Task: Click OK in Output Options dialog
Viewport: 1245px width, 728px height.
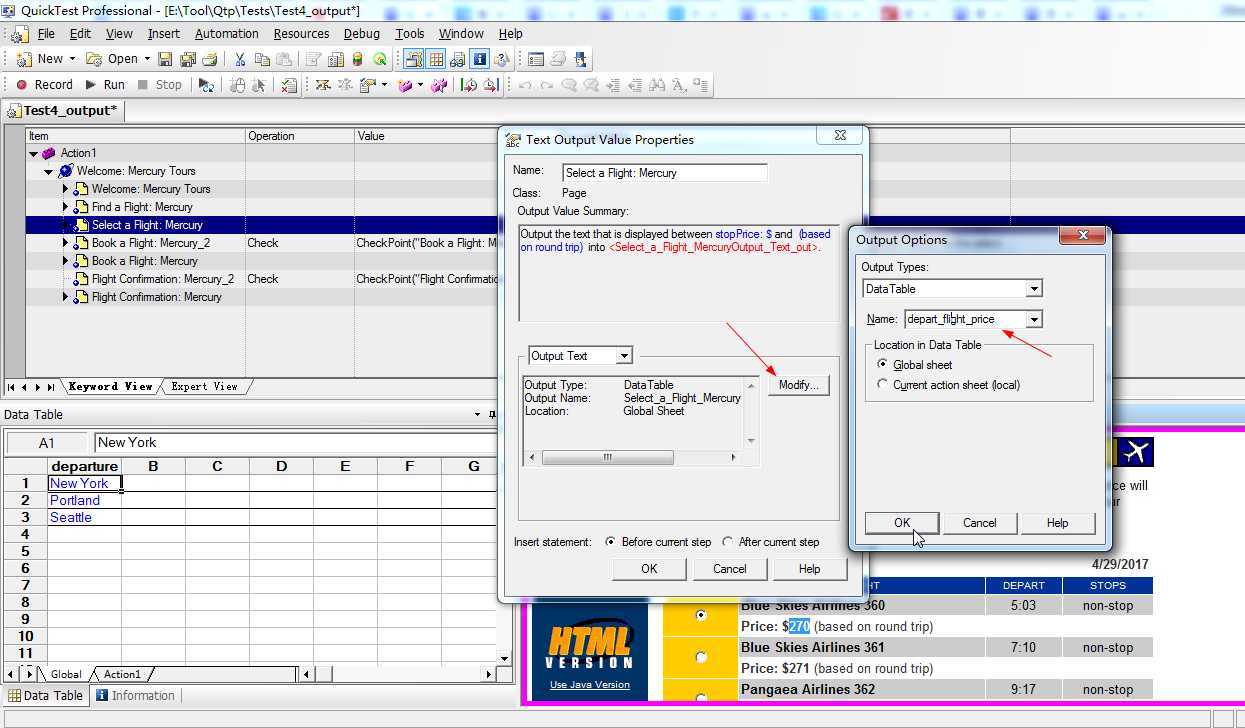Action: point(902,523)
